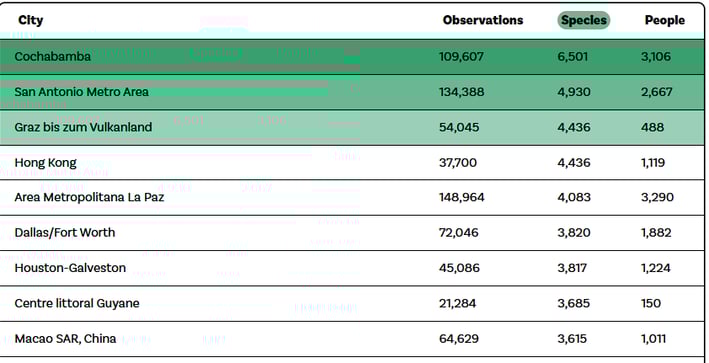Click San Antonio's 4,930 species count
The image size is (709, 363).
[x=574, y=92]
